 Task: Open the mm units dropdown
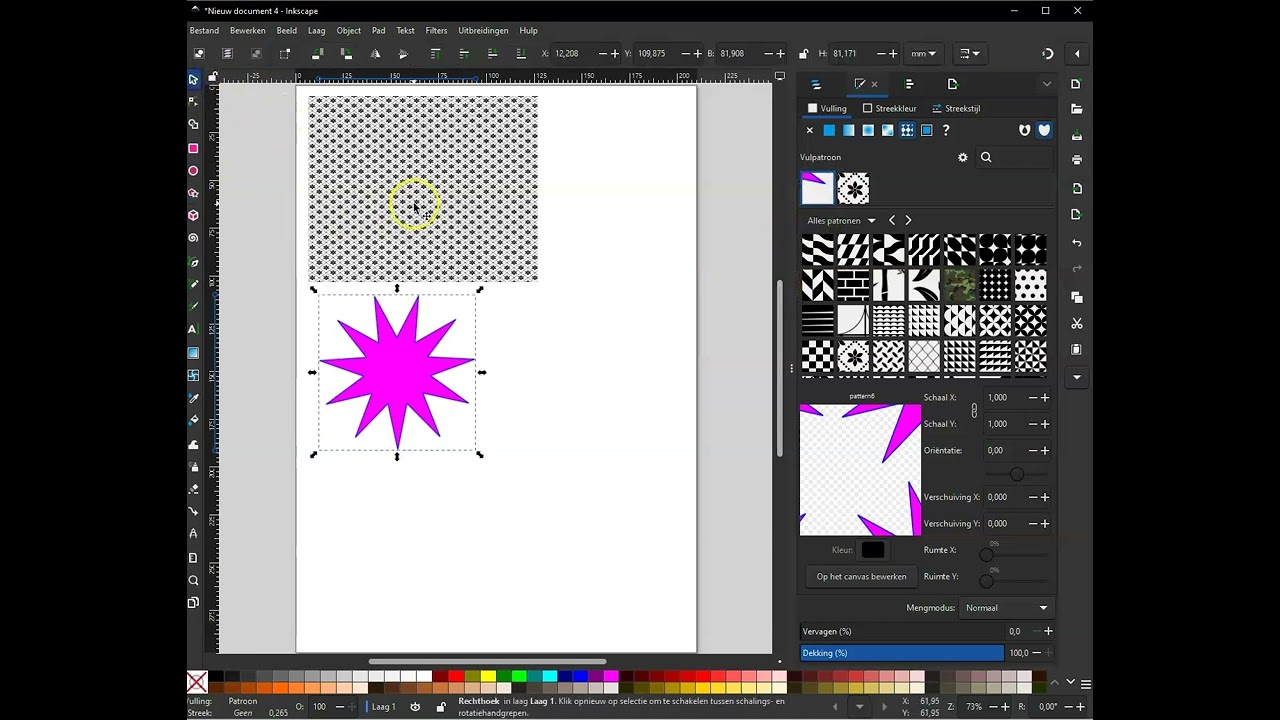pos(923,54)
